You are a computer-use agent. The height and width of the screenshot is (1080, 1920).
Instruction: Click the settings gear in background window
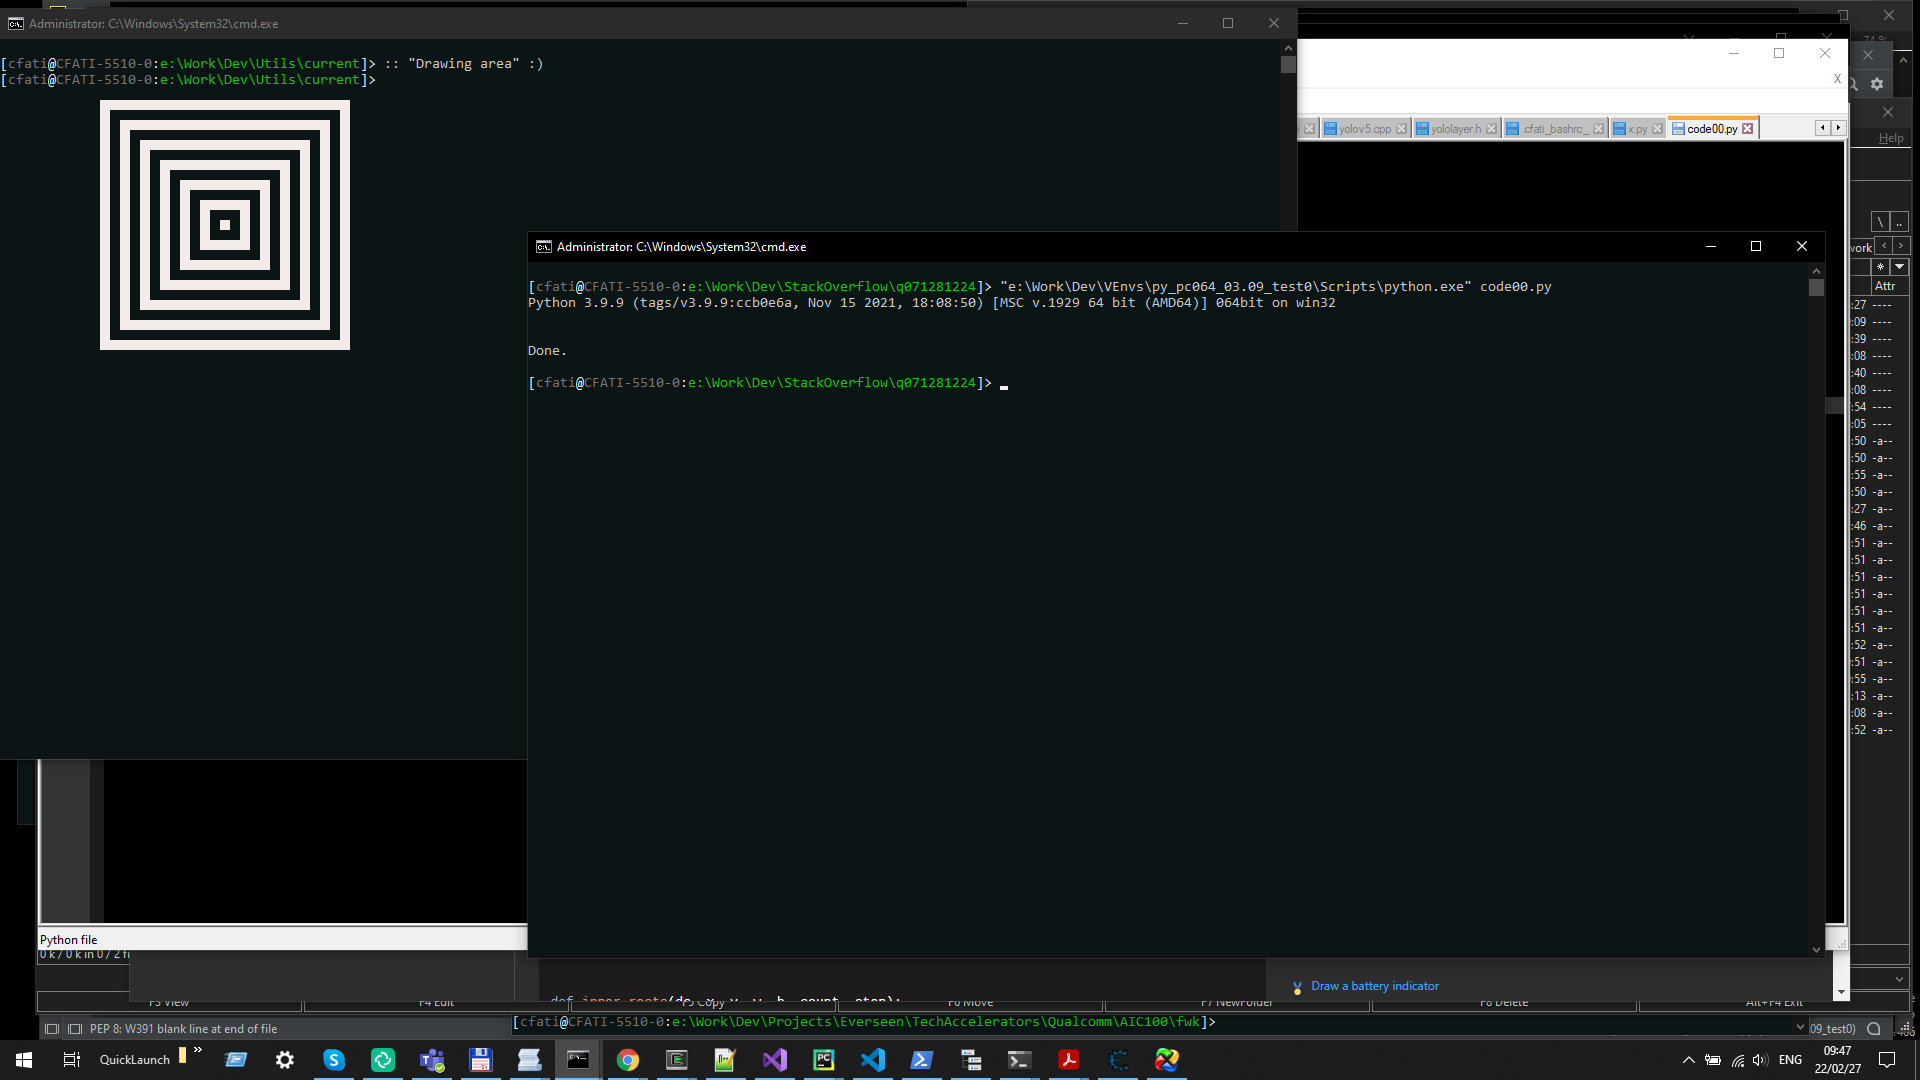click(x=1877, y=85)
